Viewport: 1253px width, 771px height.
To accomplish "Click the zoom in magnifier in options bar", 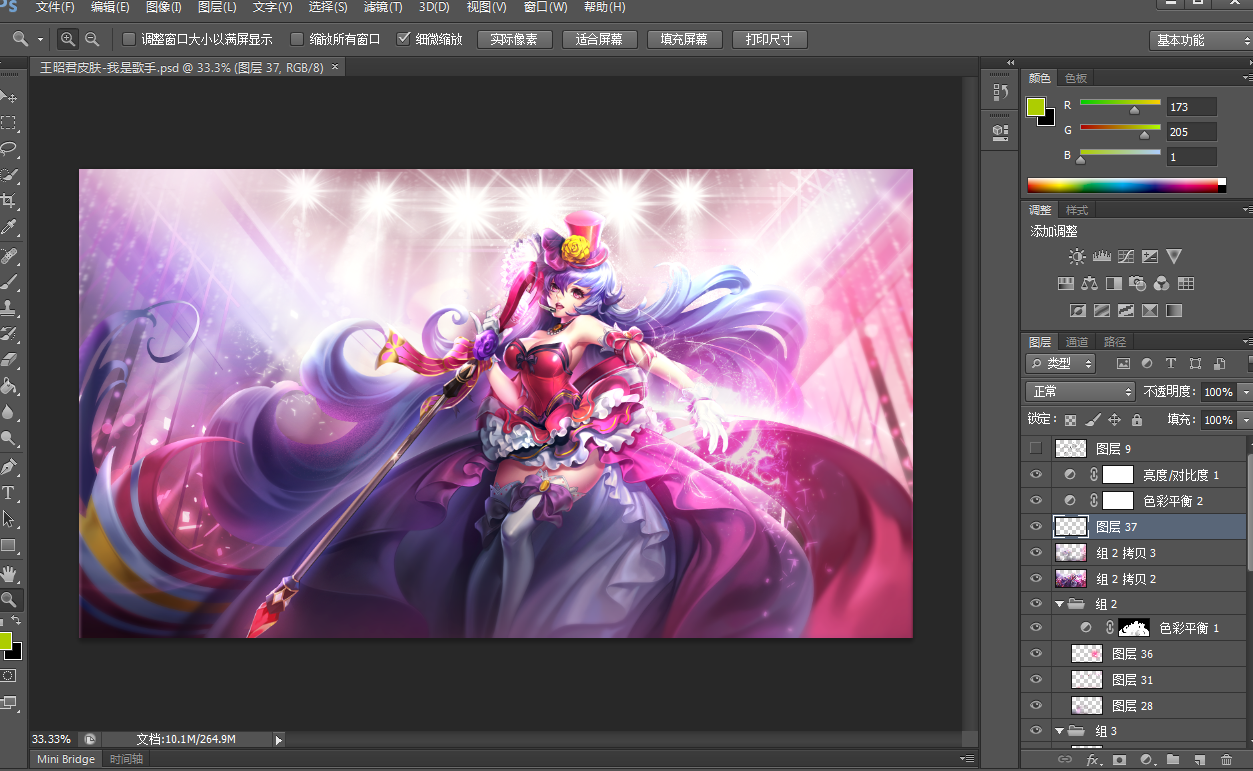I will click(x=67, y=39).
